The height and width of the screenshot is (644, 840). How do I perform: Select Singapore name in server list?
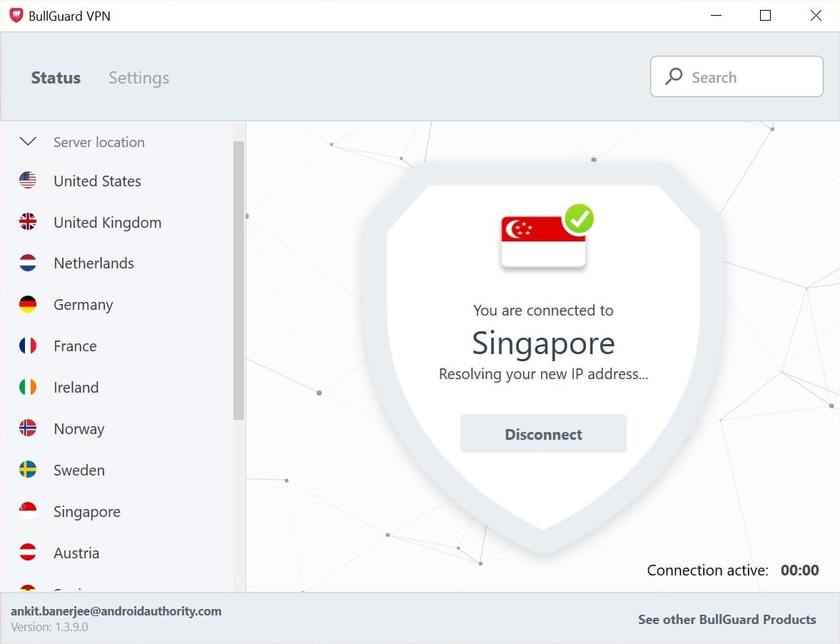(x=87, y=512)
